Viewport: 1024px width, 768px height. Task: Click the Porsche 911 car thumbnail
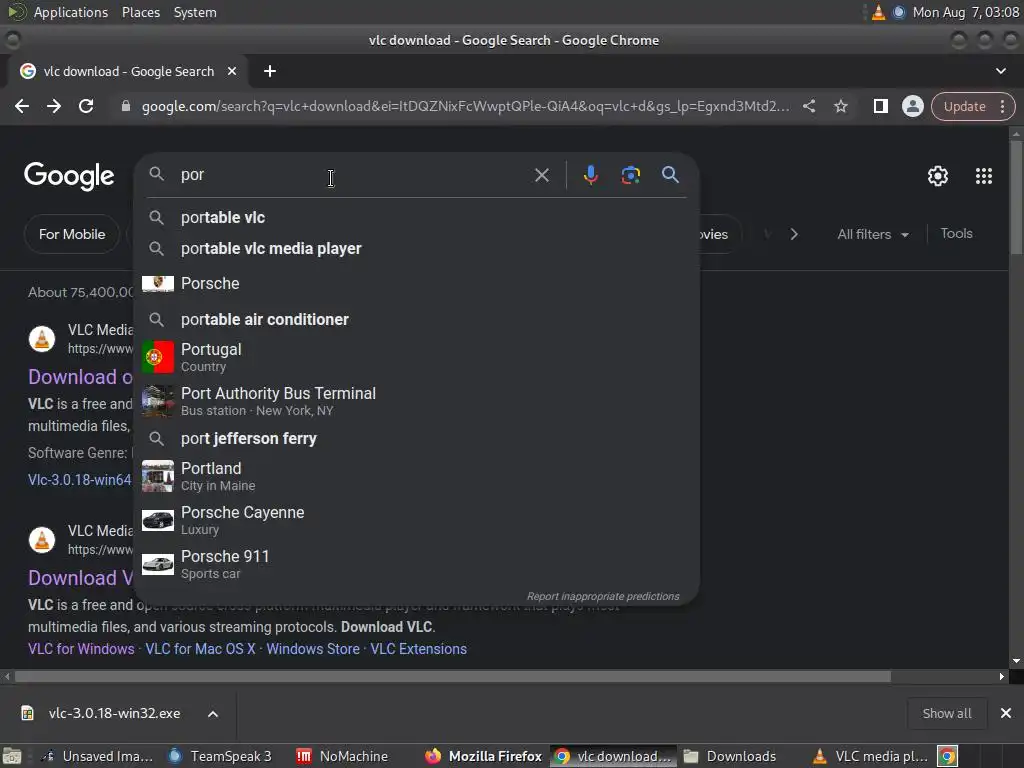click(158, 564)
